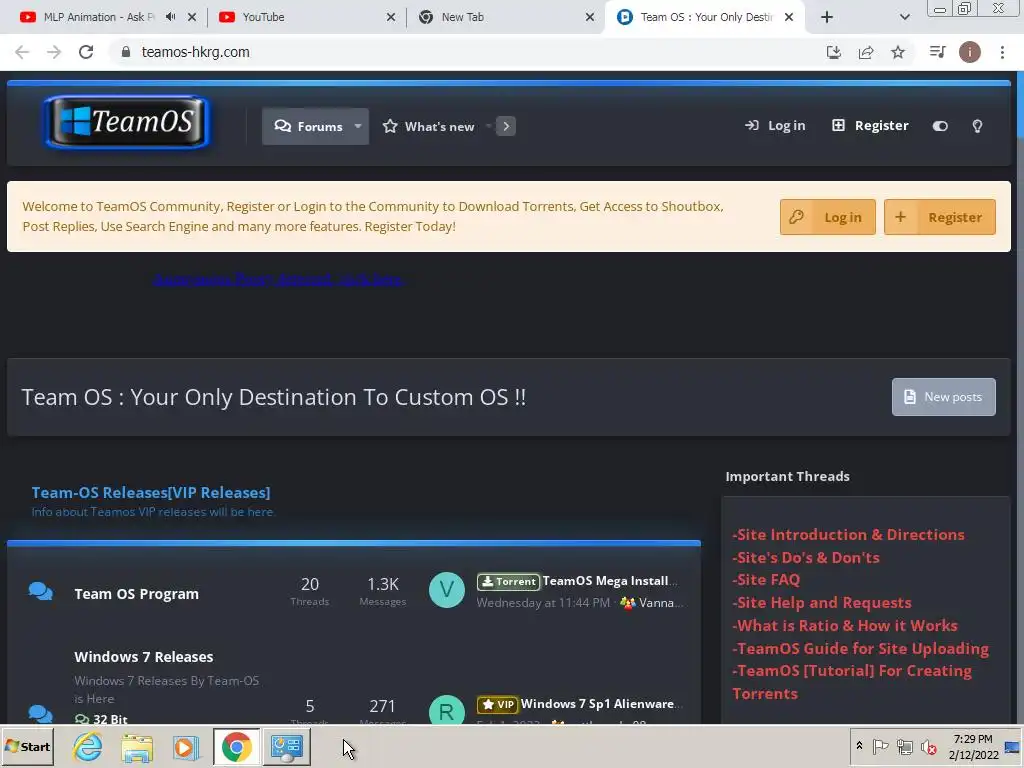Click the muted volume tray icon
This screenshot has width=1024, height=768.
click(x=928, y=746)
